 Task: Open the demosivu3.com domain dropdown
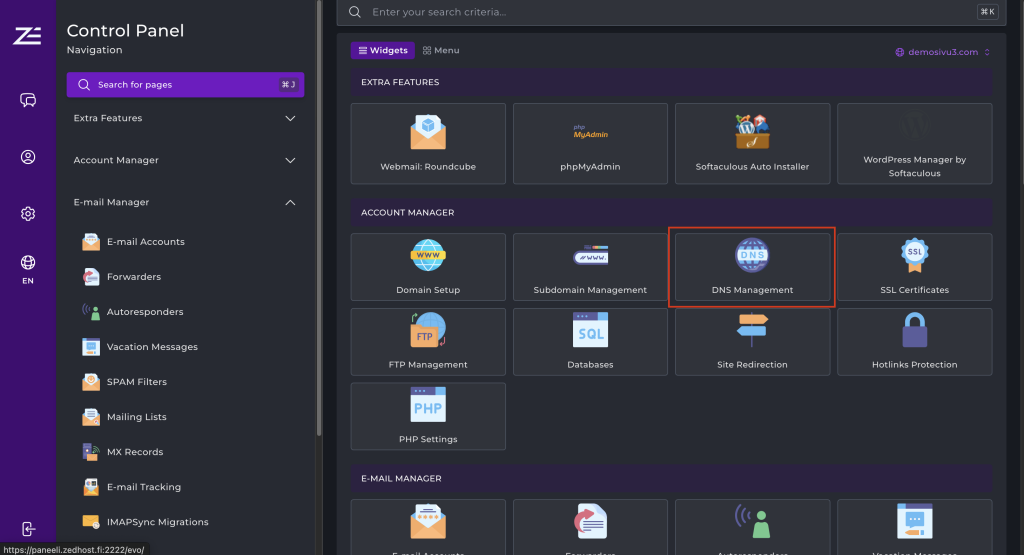point(942,52)
